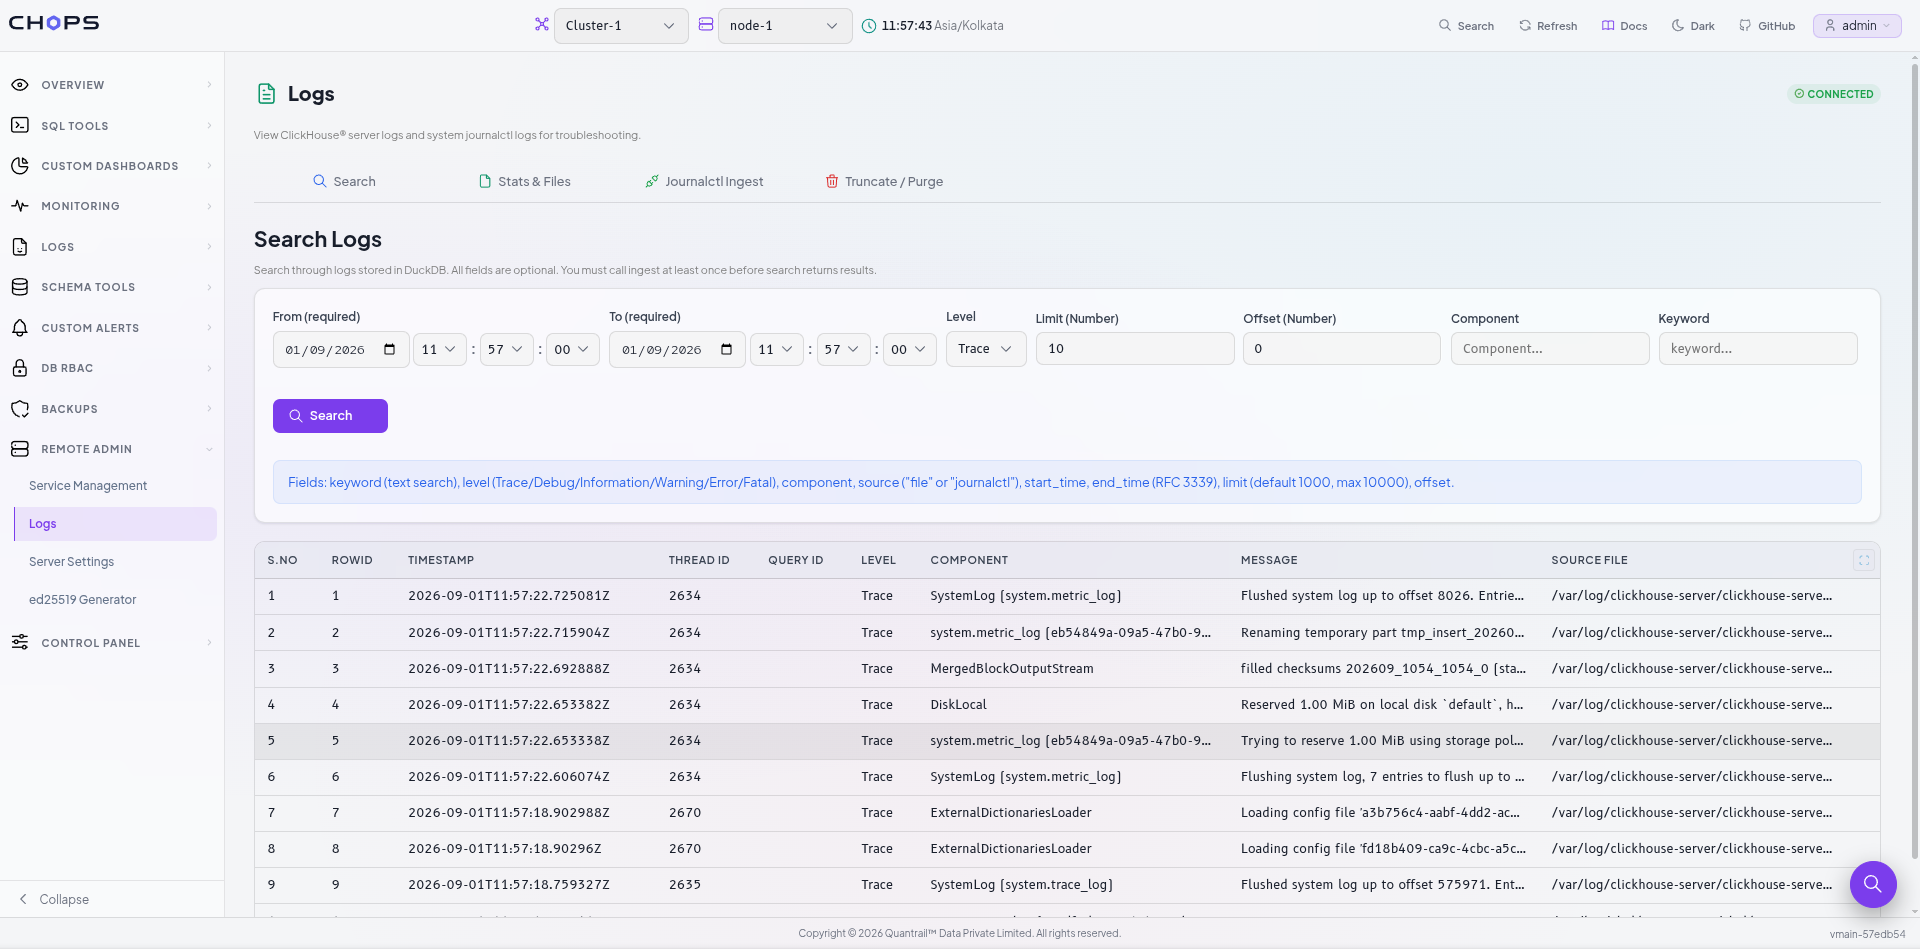Image resolution: width=1920 pixels, height=949 pixels.
Task: Click the purple Search button
Action: (x=330, y=416)
